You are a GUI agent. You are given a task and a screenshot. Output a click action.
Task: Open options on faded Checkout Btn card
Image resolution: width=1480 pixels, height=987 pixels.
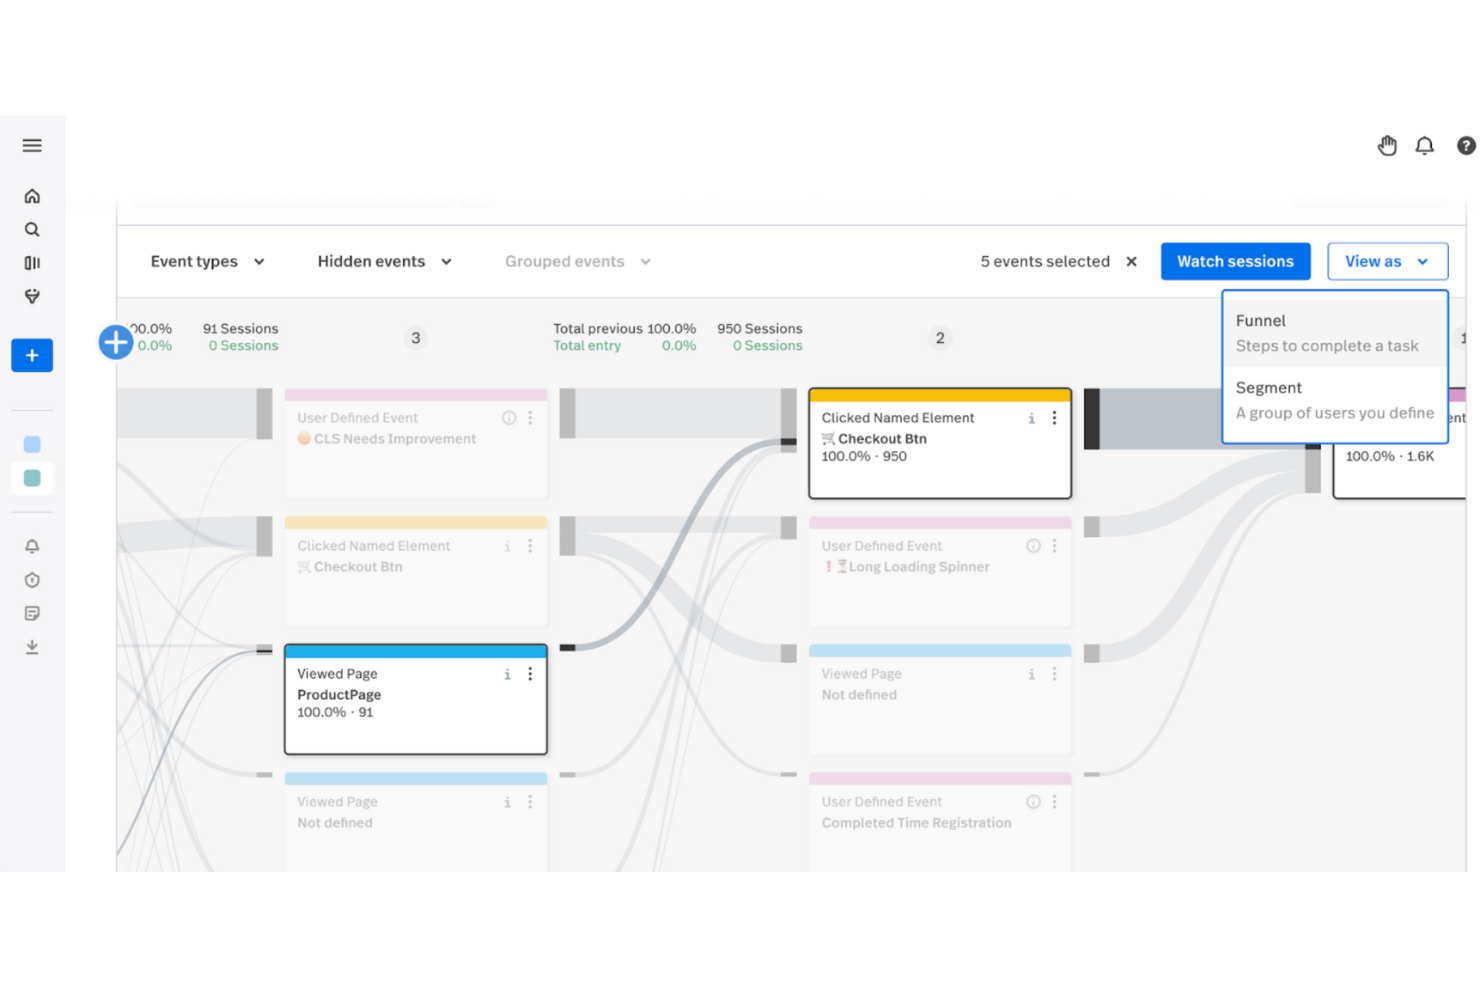tap(530, 546)
